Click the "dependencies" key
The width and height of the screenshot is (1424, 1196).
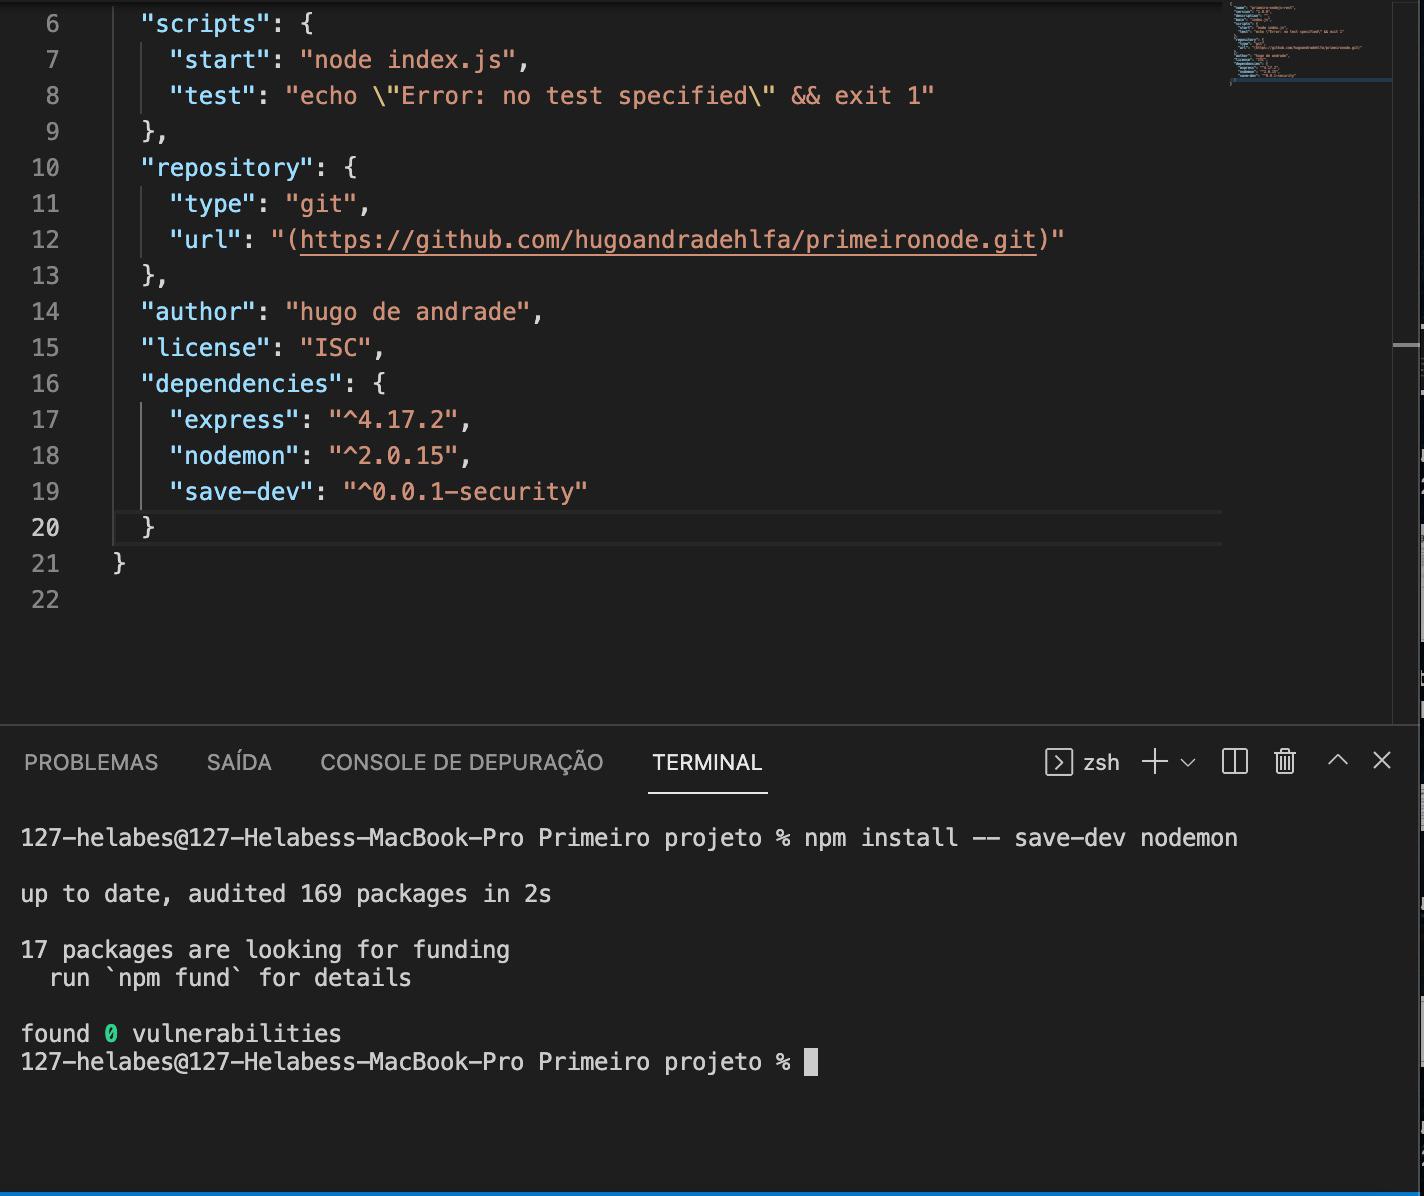pos(242,384)
